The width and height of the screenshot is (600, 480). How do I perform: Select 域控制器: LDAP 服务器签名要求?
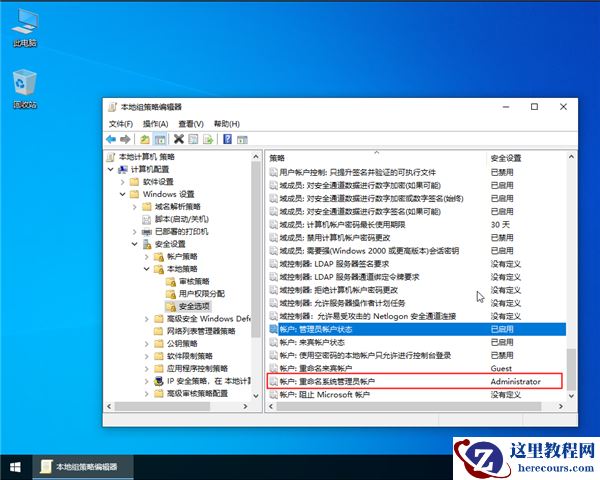pyautogui.click(x=416, y=264)
